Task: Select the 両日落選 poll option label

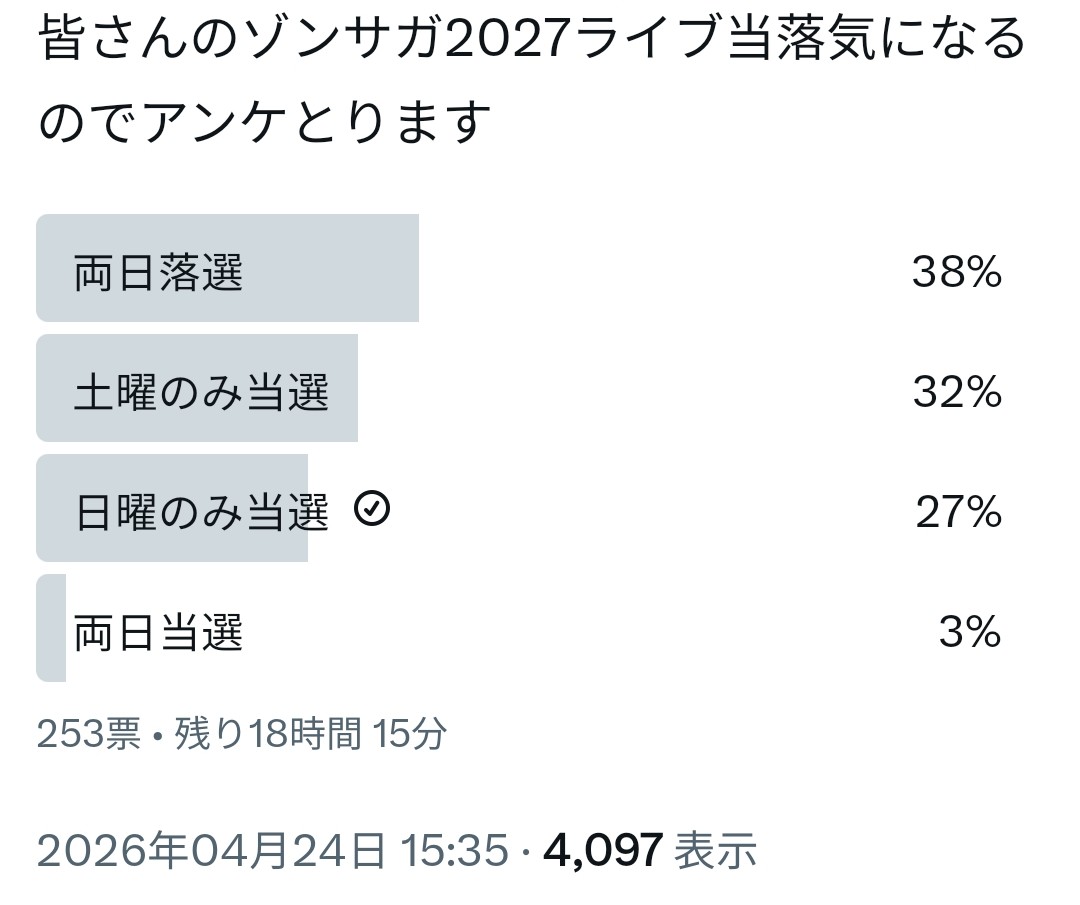Action: (x=159, y=272)
